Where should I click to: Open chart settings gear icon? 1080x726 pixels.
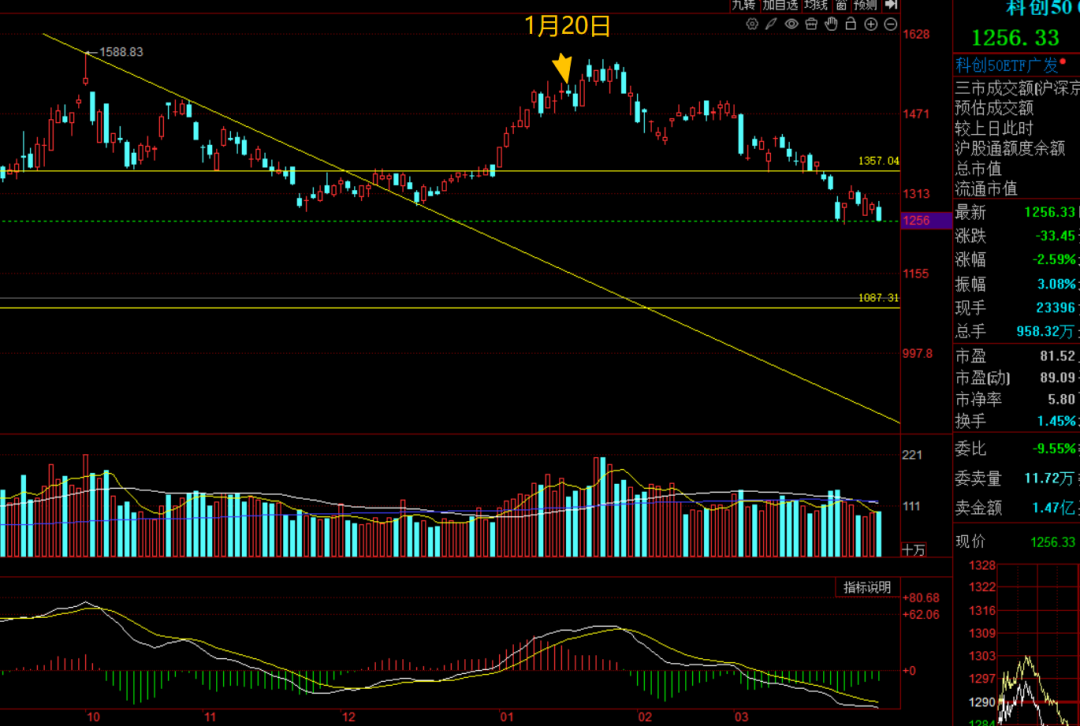[x=751, y=24]
